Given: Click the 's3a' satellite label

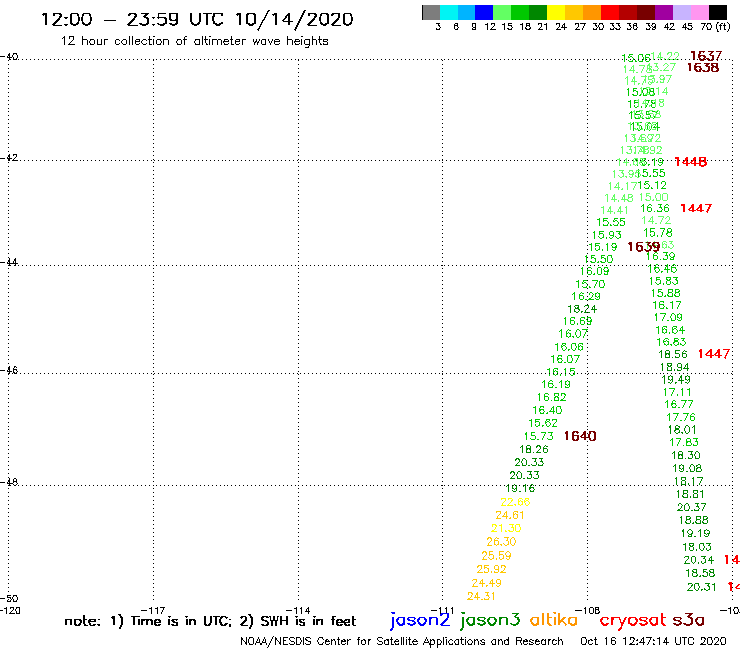Looking at the screenshot, I should pos(688,620).
